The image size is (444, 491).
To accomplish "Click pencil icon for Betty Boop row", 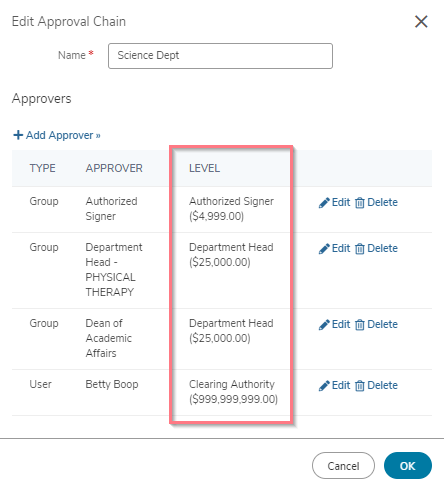I will click(x=324, y=386).
